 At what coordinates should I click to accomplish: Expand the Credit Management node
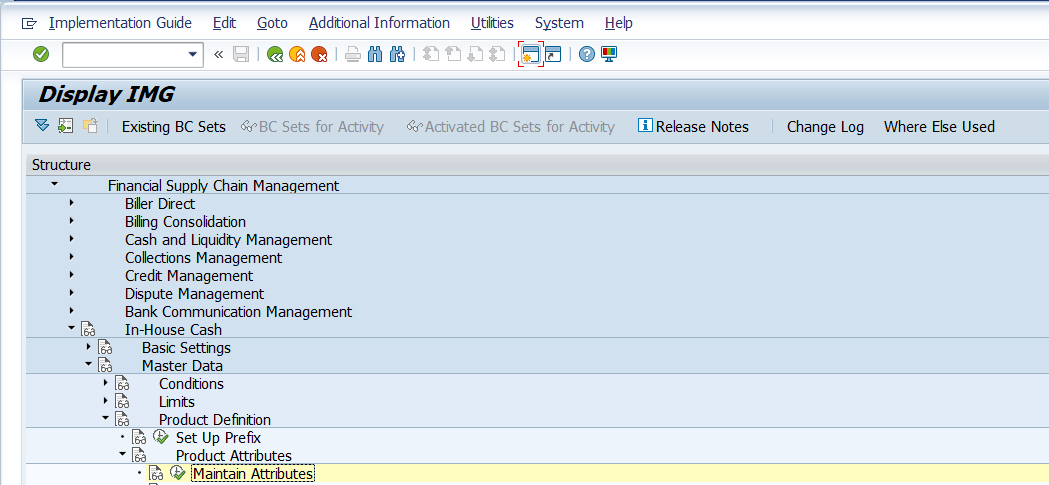coord(72,274)
